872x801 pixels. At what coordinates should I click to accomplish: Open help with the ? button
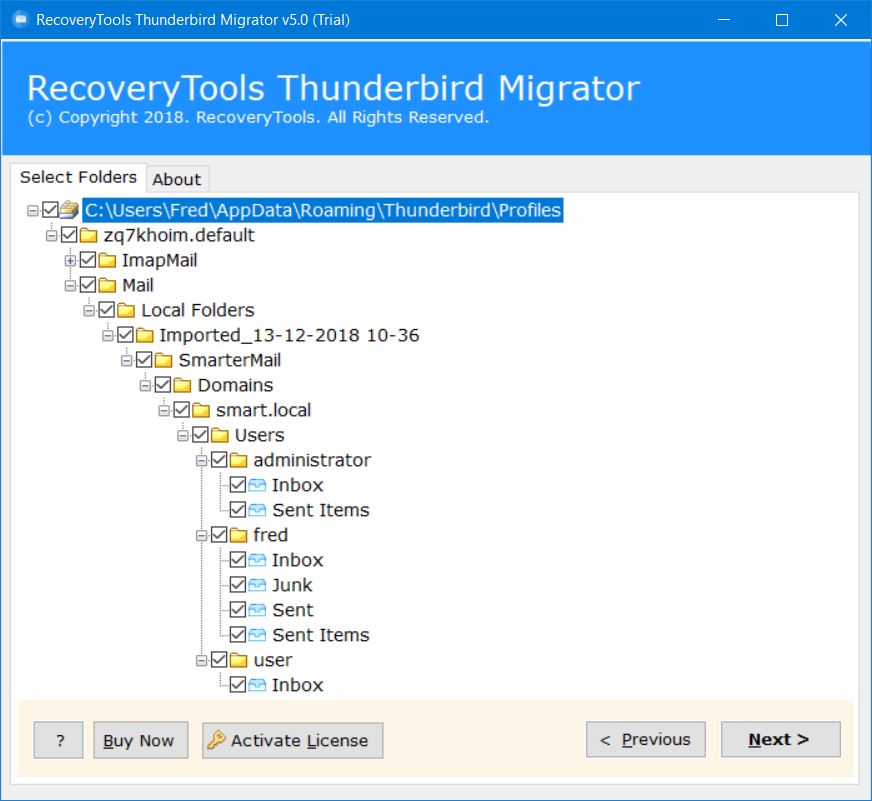[x=58, y=740]
